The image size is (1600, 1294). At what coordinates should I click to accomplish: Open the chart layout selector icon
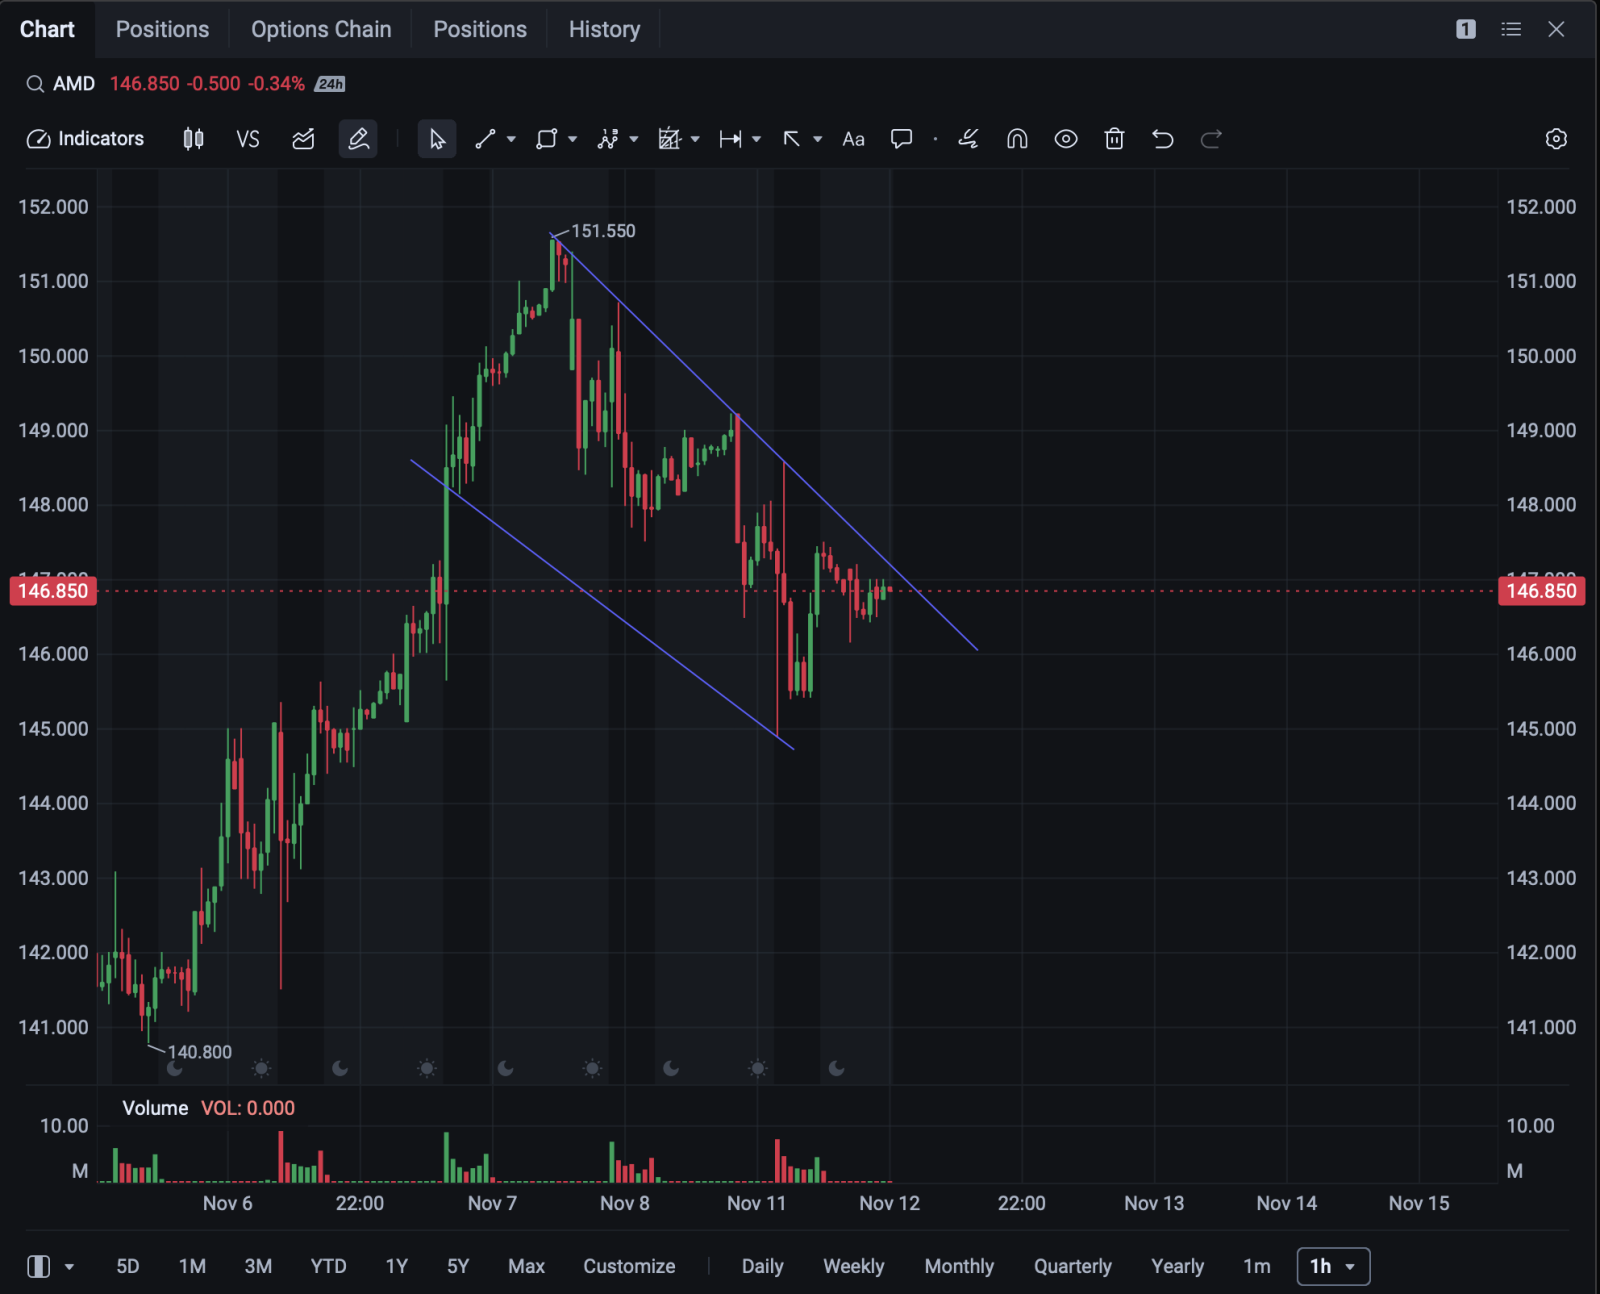click(38, 1267)
